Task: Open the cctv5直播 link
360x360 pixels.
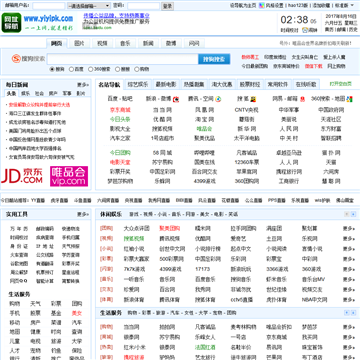Action: click(243, 299)
